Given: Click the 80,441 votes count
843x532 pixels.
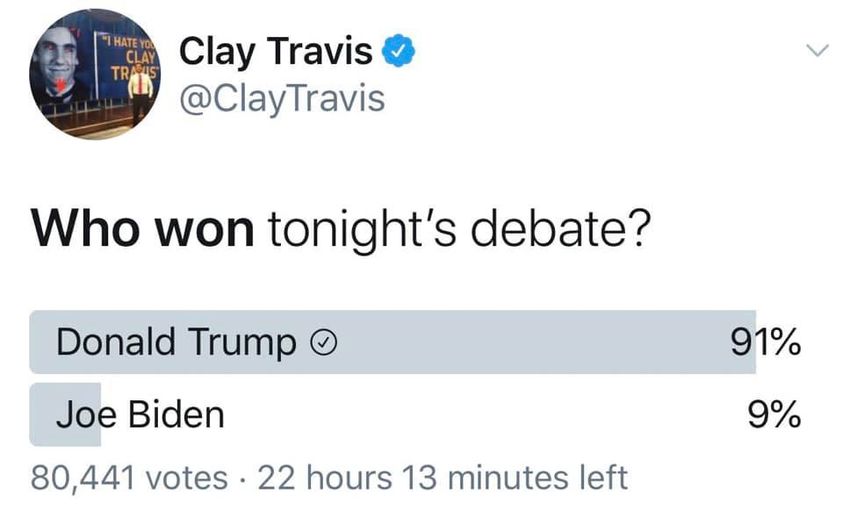Looking at the screenshot, I should (130, 477).
